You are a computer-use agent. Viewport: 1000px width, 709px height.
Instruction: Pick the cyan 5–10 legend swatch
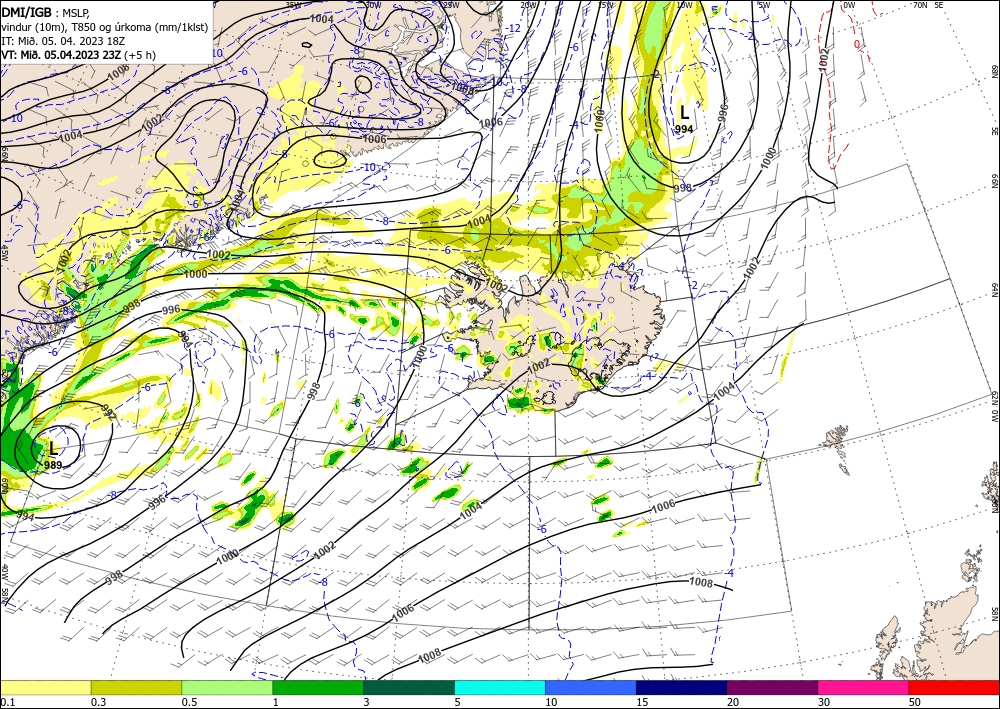point(500,687)
